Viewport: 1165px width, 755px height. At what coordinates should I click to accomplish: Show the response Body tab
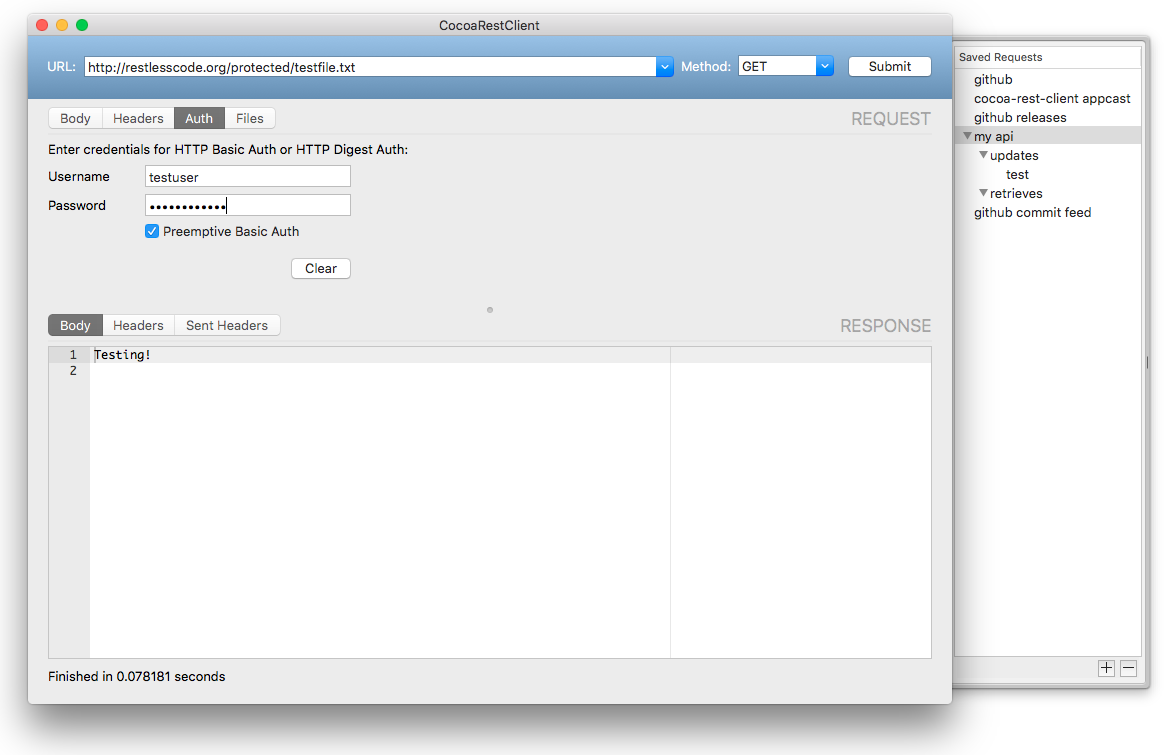pos(75,325)
